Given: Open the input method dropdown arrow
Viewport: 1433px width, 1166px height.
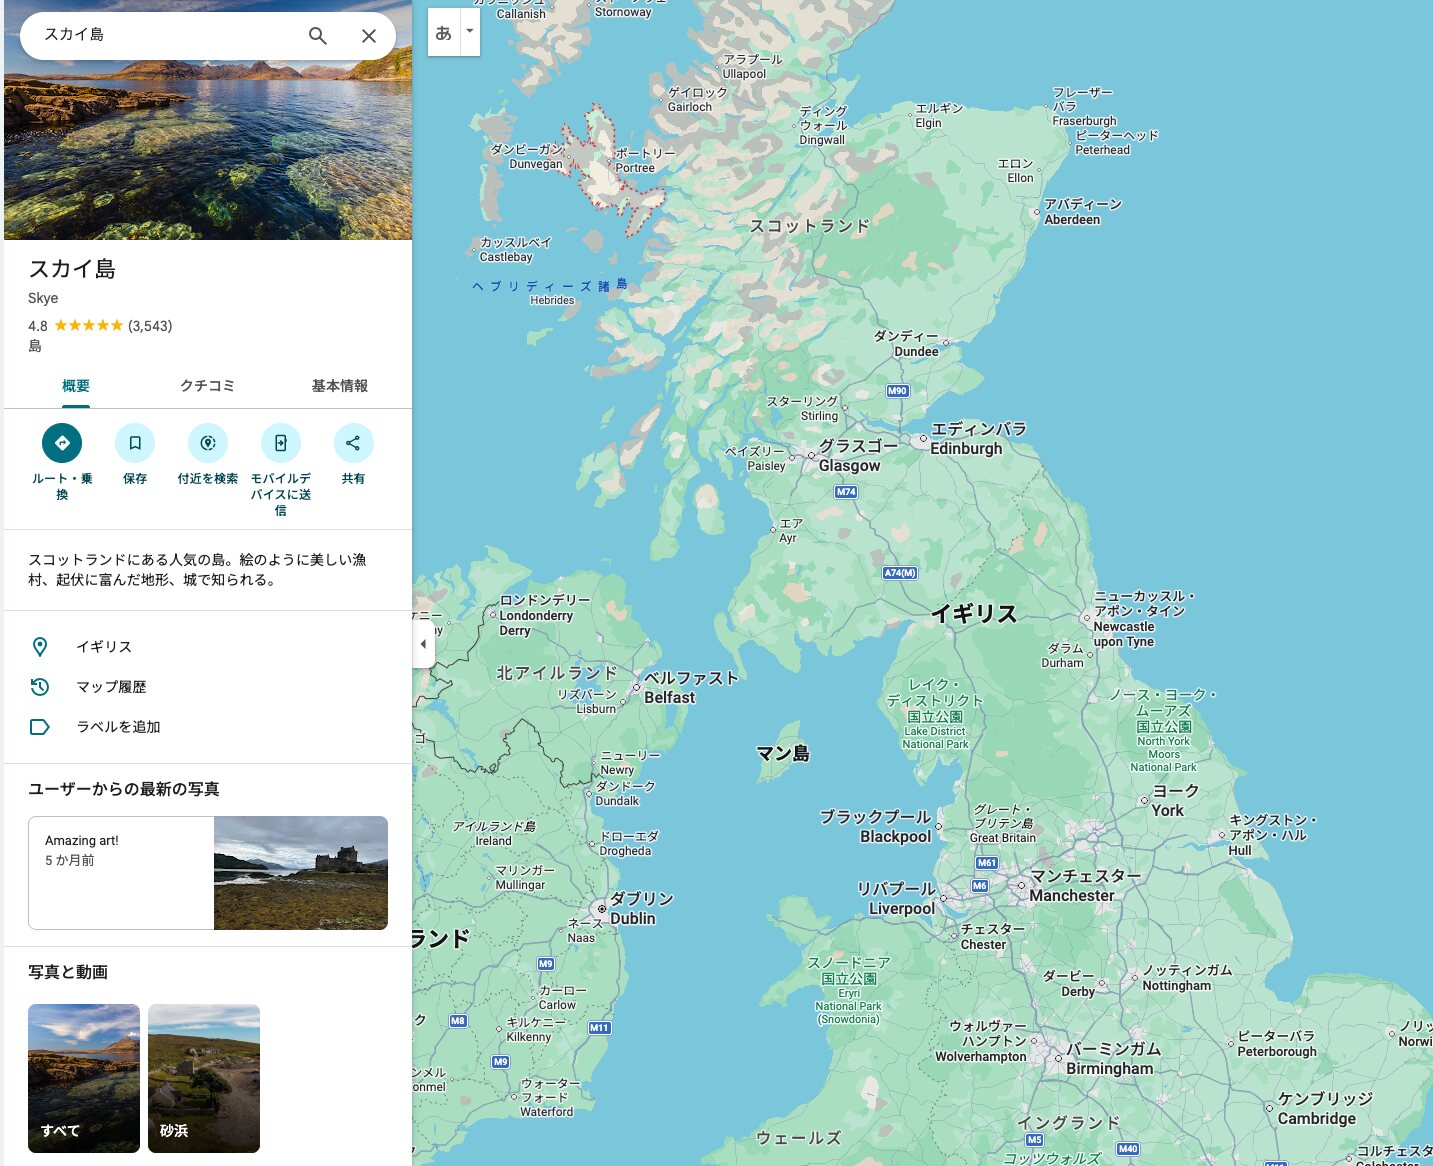Looking at the screenshot, I should (x=469, y=31).
